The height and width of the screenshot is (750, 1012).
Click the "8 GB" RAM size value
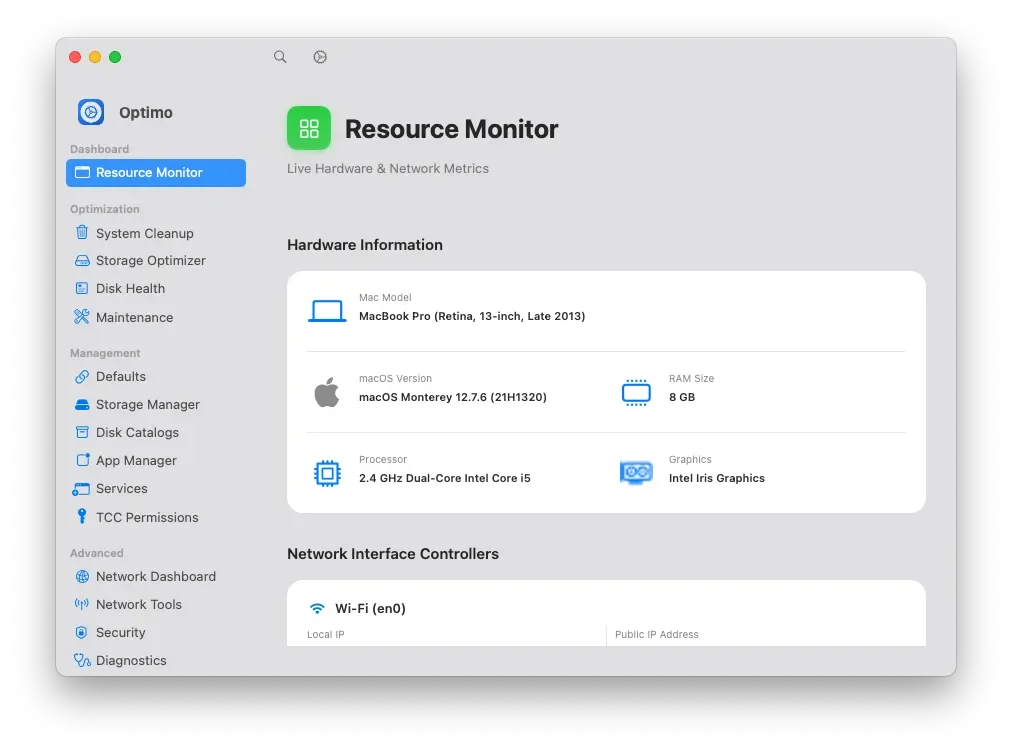pos(682,397)
